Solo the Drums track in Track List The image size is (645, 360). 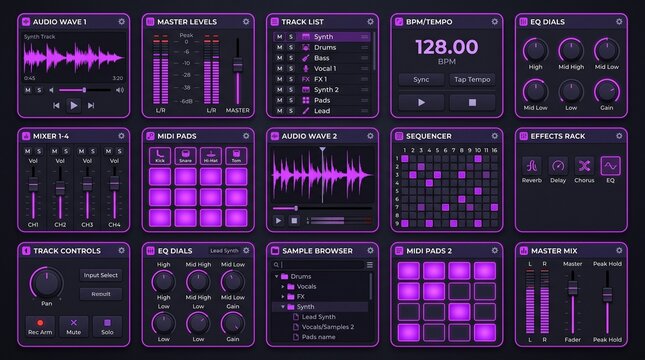pyautogui.click(x=291, y=47)
